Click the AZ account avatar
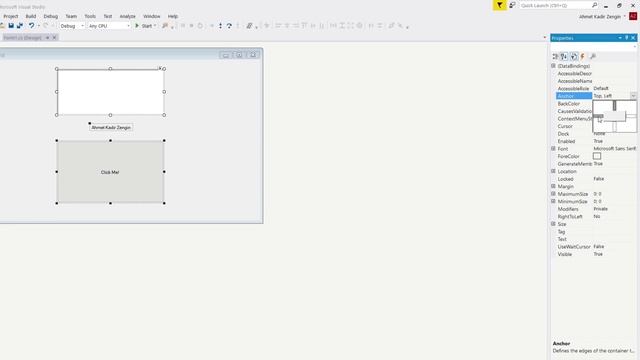640x360 pixels. (x=633, y=16)
